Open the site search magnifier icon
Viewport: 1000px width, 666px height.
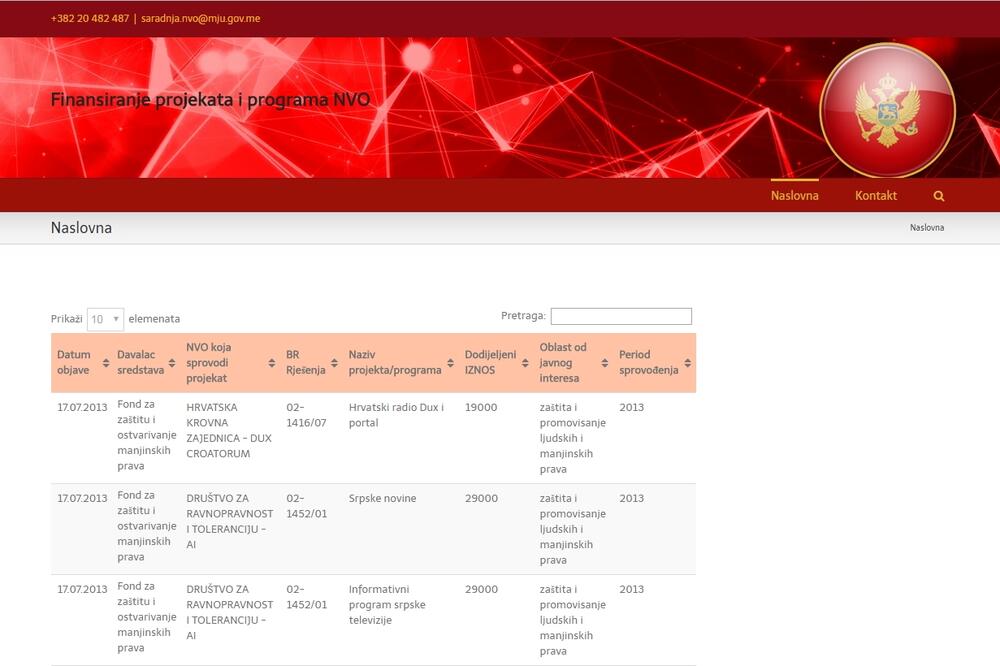click(938, 195)
